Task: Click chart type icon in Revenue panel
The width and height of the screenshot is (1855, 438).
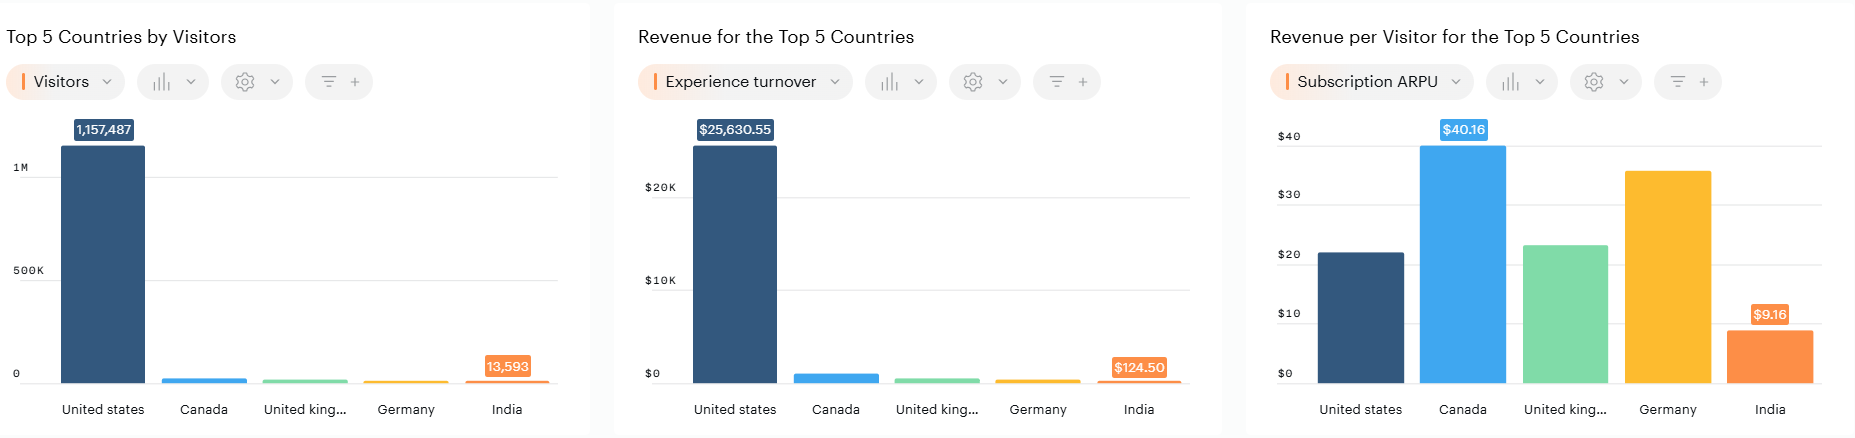Action: pyautogui.click(x=890, y=82)
